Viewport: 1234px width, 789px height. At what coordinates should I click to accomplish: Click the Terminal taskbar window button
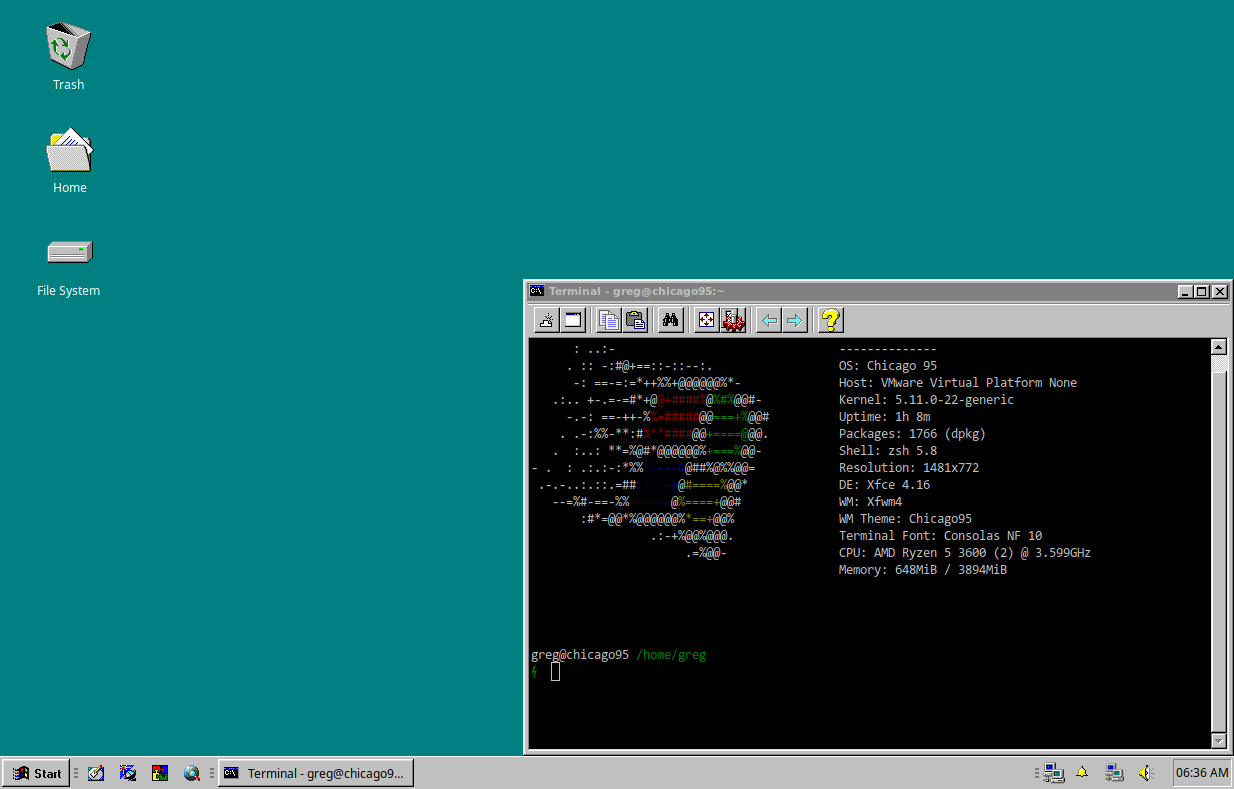pos(316,773)
